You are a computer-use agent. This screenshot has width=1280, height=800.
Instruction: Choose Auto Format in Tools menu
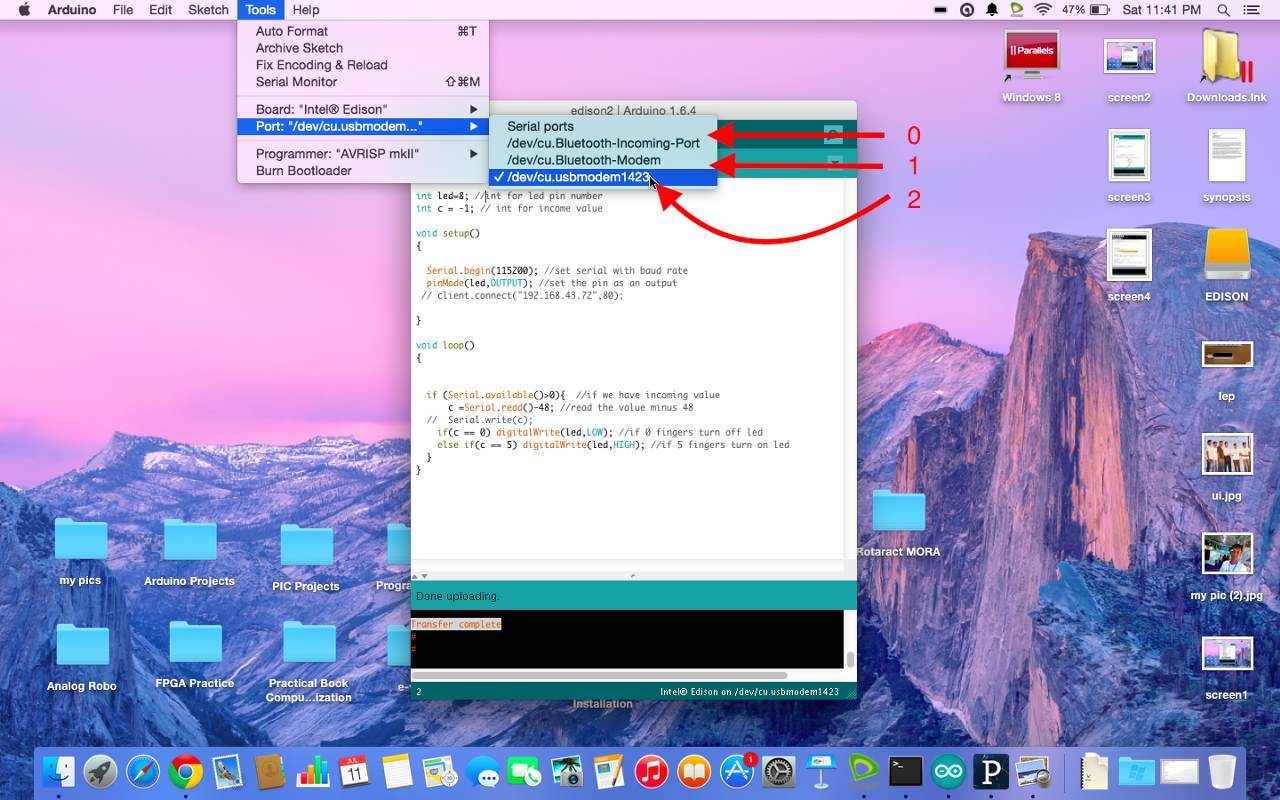click(x=363, y=31)
